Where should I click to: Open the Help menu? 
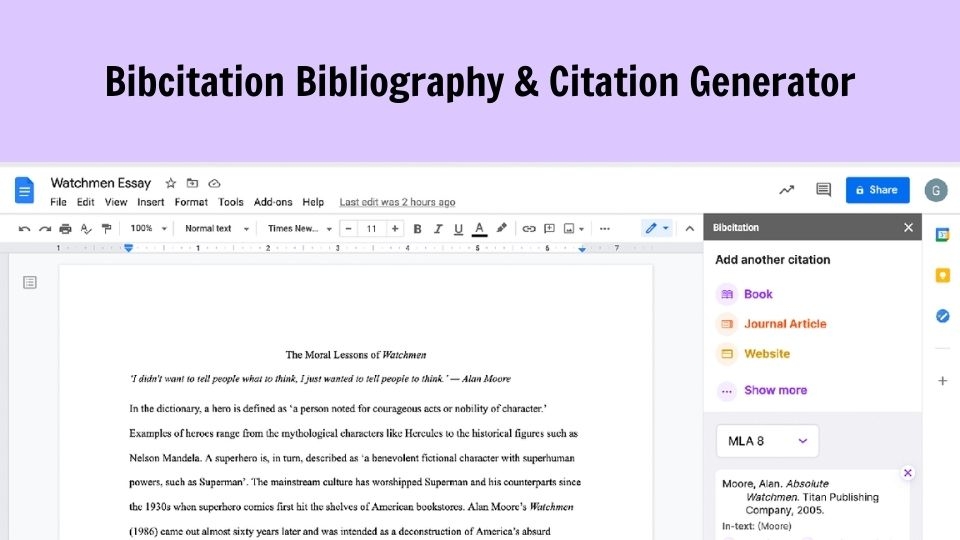(313, 202)
